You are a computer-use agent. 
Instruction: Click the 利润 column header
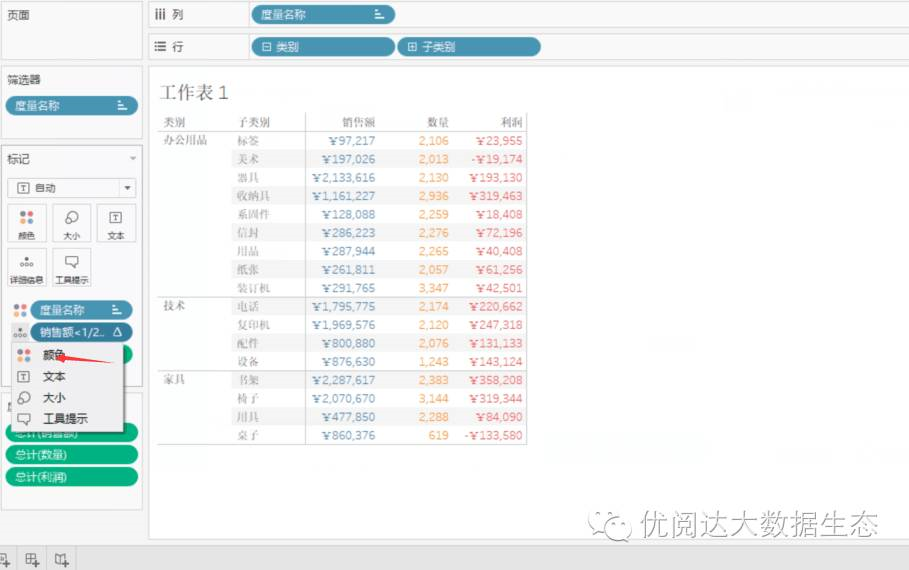pos(511,122)
